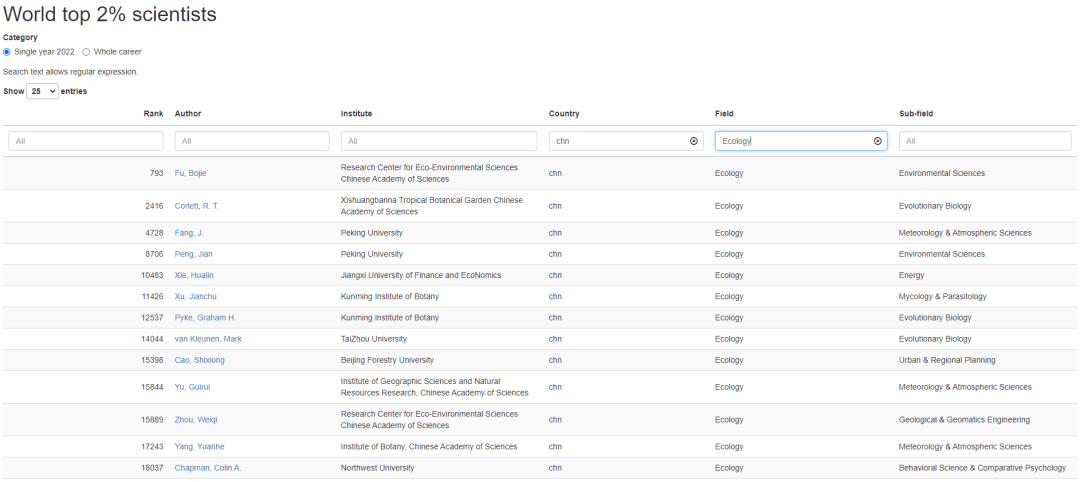Select rank cell '14044'
Screen dimensions: 1080x482
tap(152, 339)
